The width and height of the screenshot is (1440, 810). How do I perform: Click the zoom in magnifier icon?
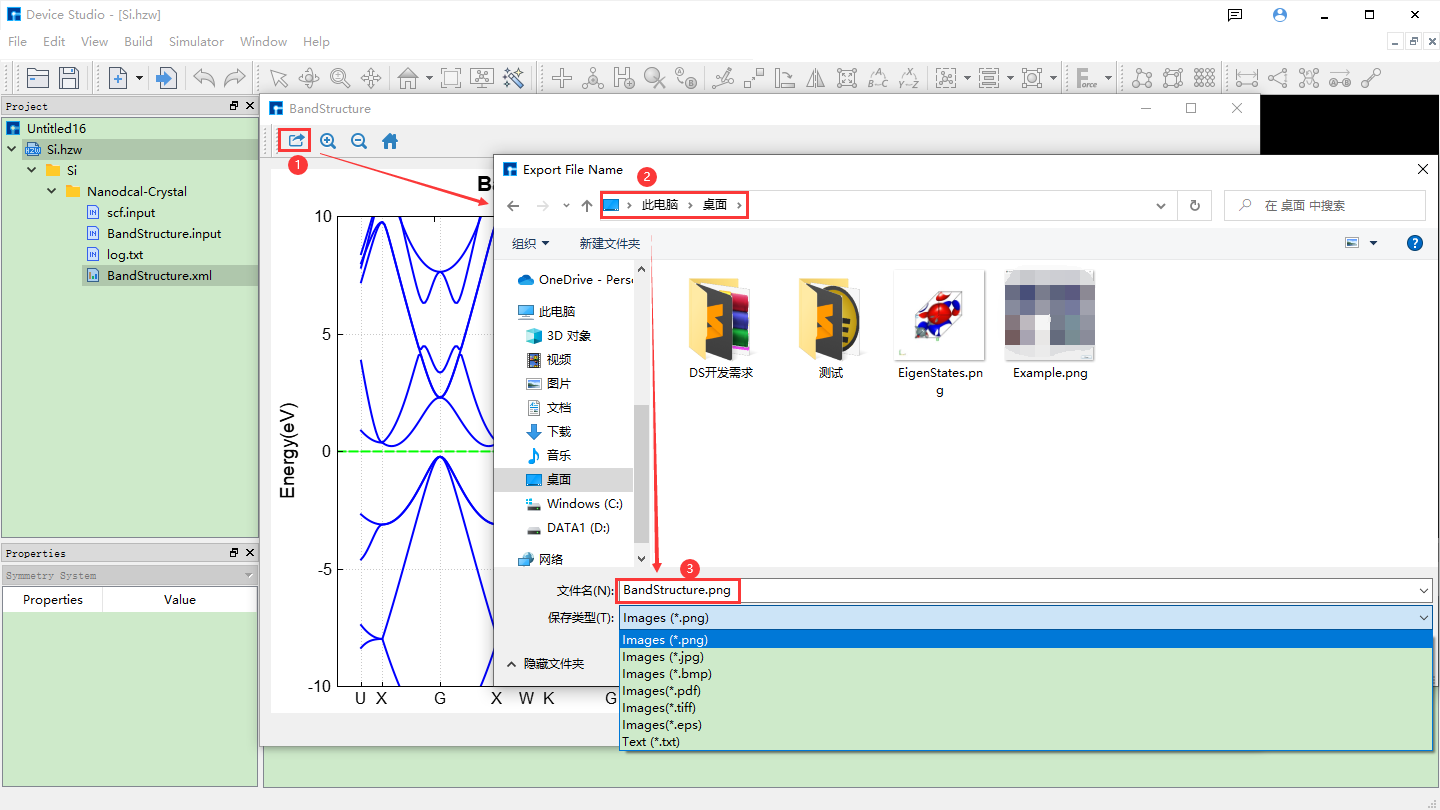pyautogui.click(x=328, y=142)
